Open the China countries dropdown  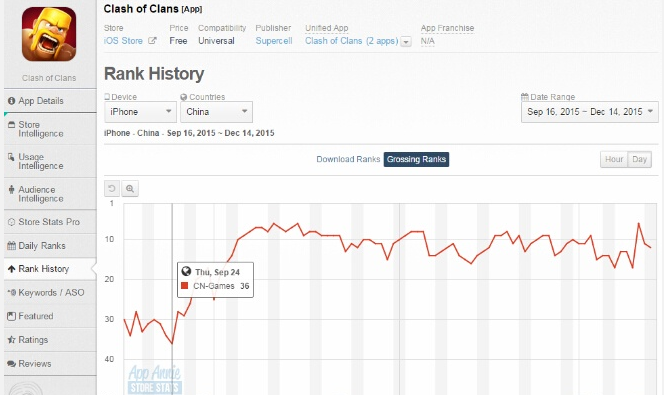coord(216,112)
